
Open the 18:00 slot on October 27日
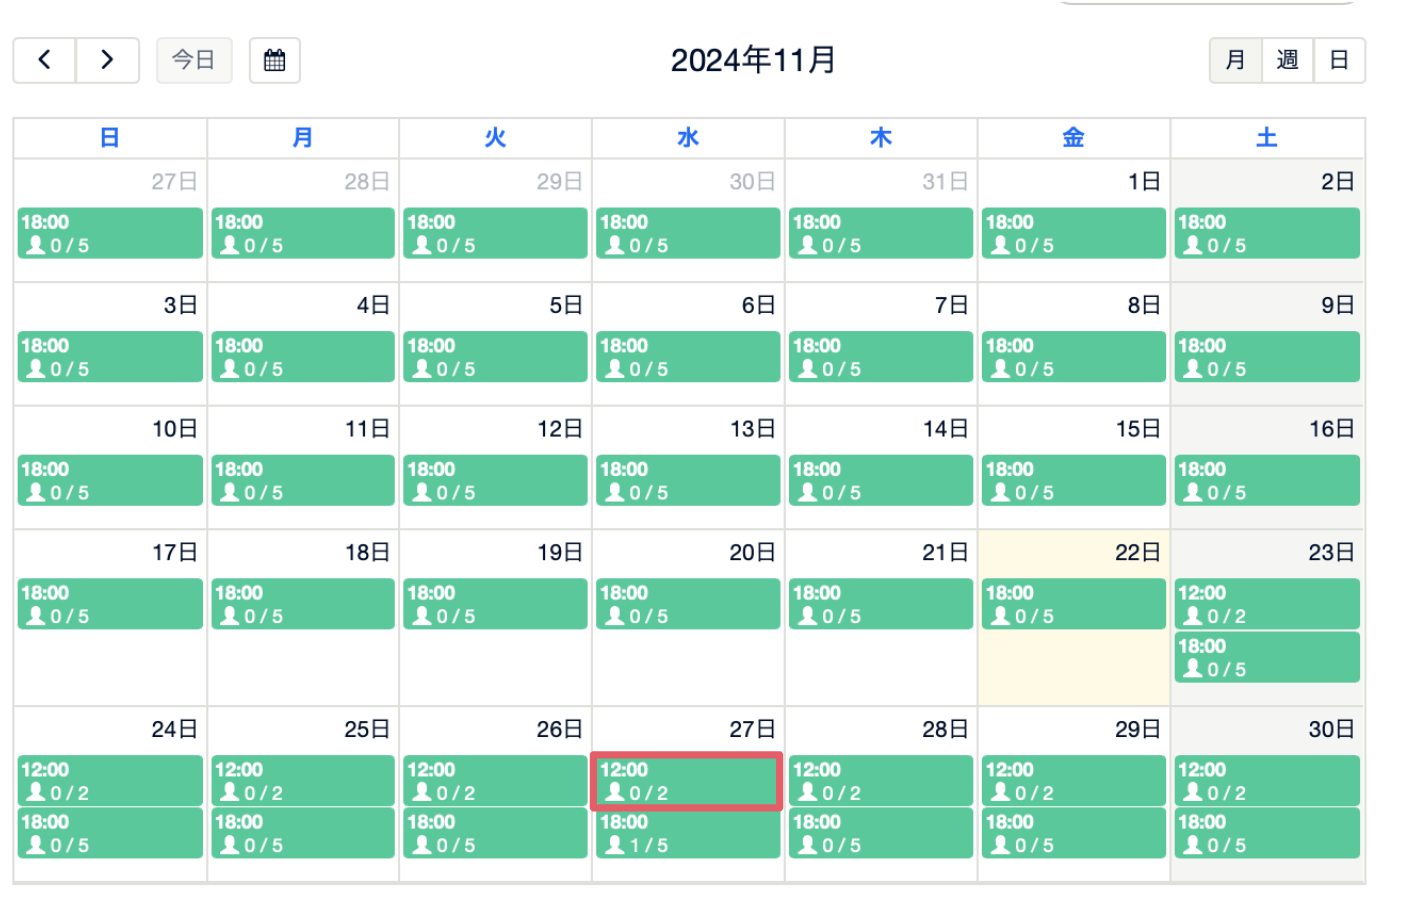click(110, 233)
